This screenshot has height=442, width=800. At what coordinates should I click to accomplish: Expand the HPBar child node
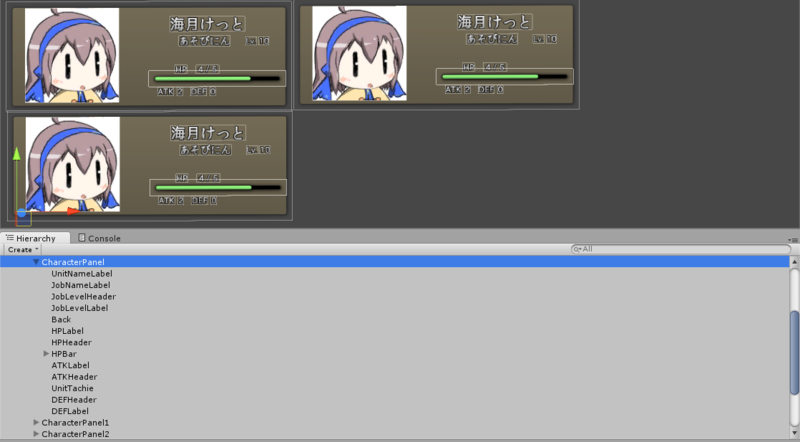click(x=46, y=354)
